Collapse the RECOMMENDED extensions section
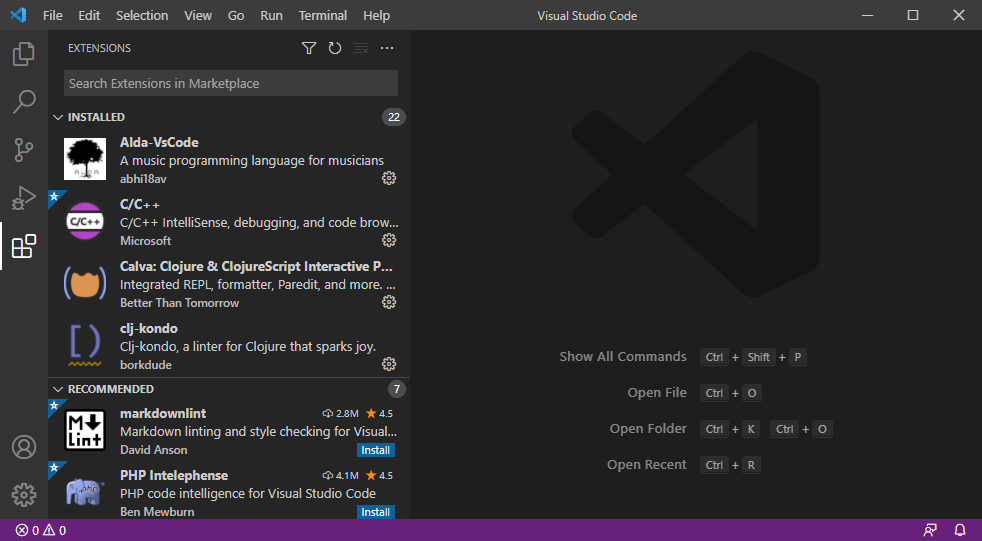This screenshot has width=982, height=541. pos(58,389)
